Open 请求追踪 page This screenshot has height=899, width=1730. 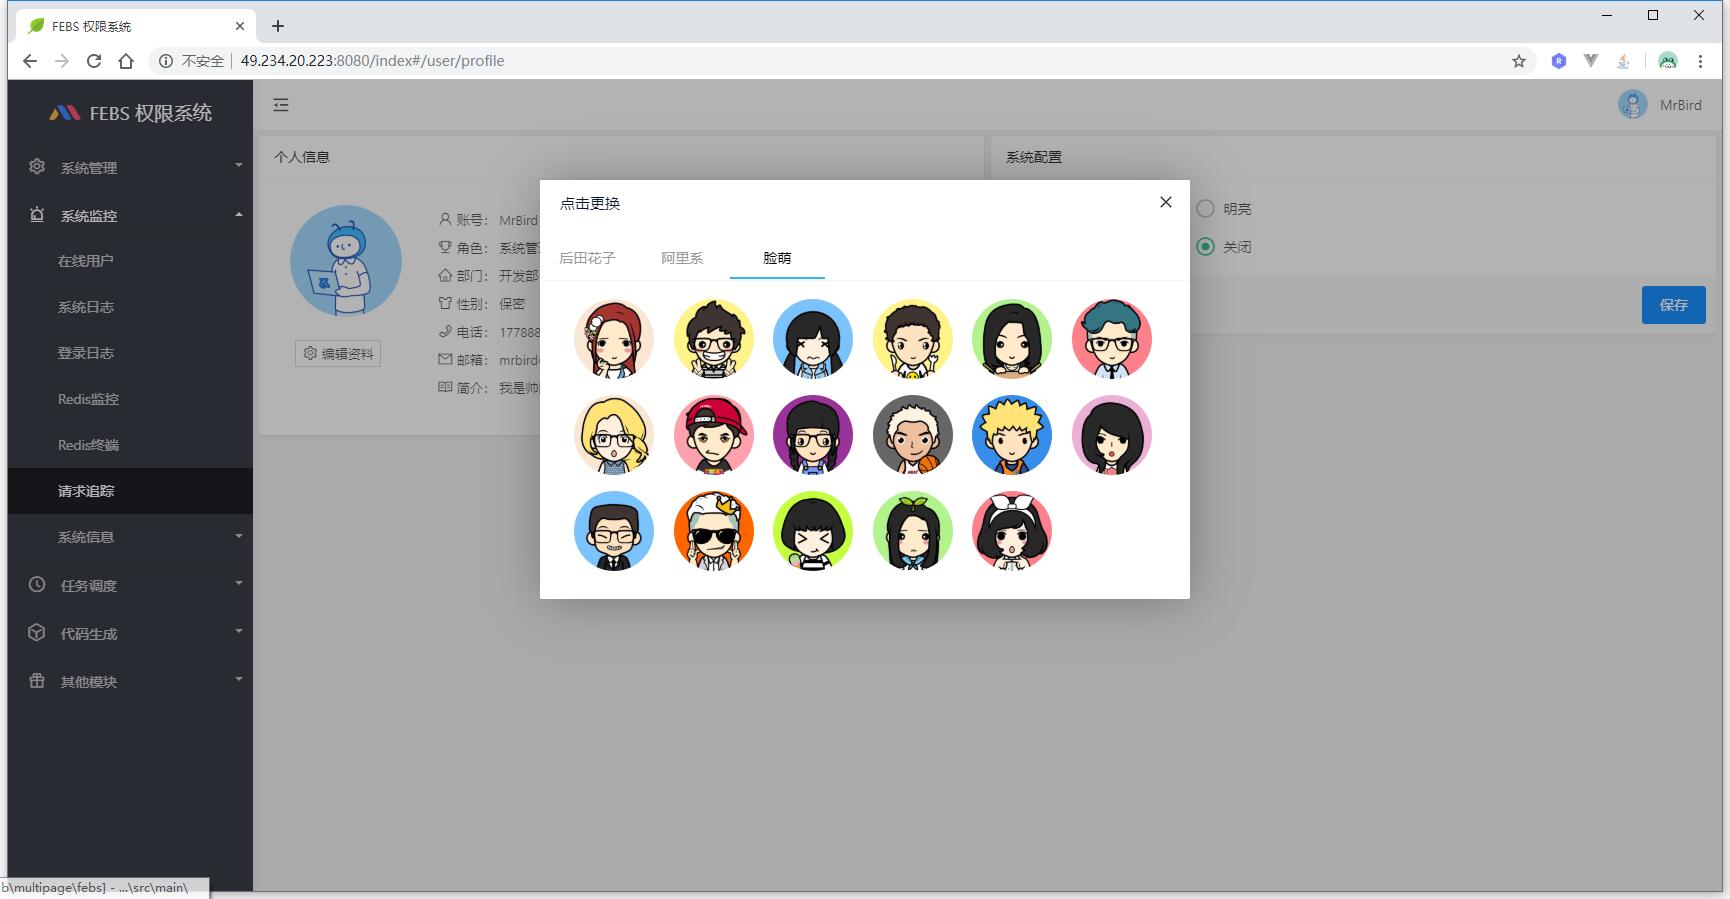coord(131,491)
